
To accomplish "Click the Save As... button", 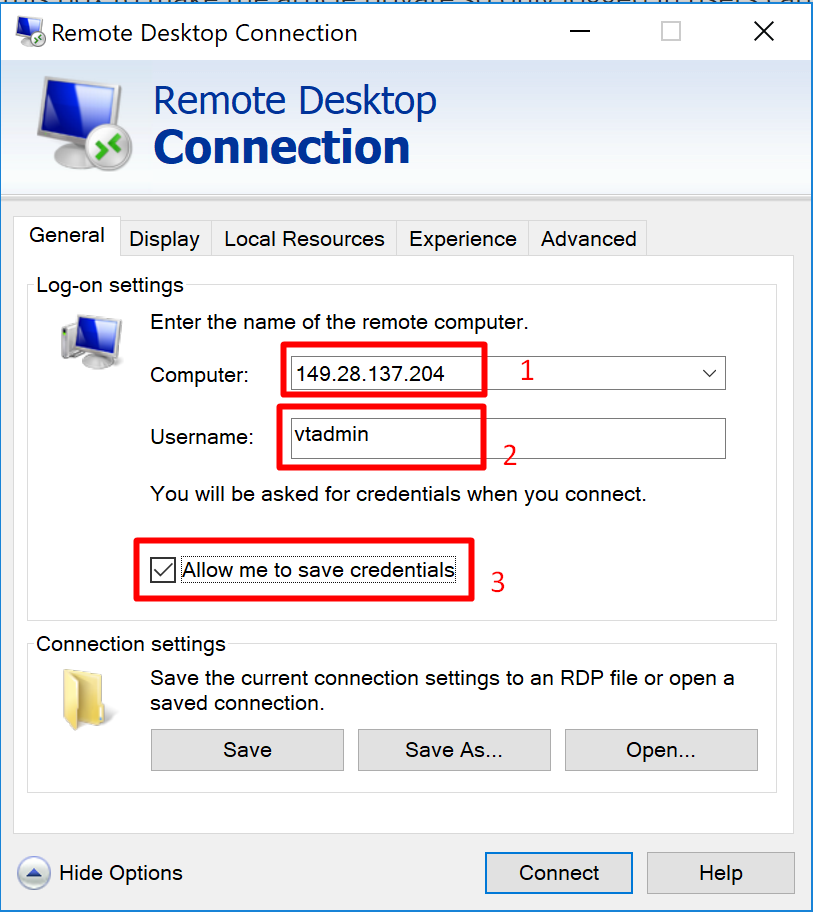I will point(454,750).
